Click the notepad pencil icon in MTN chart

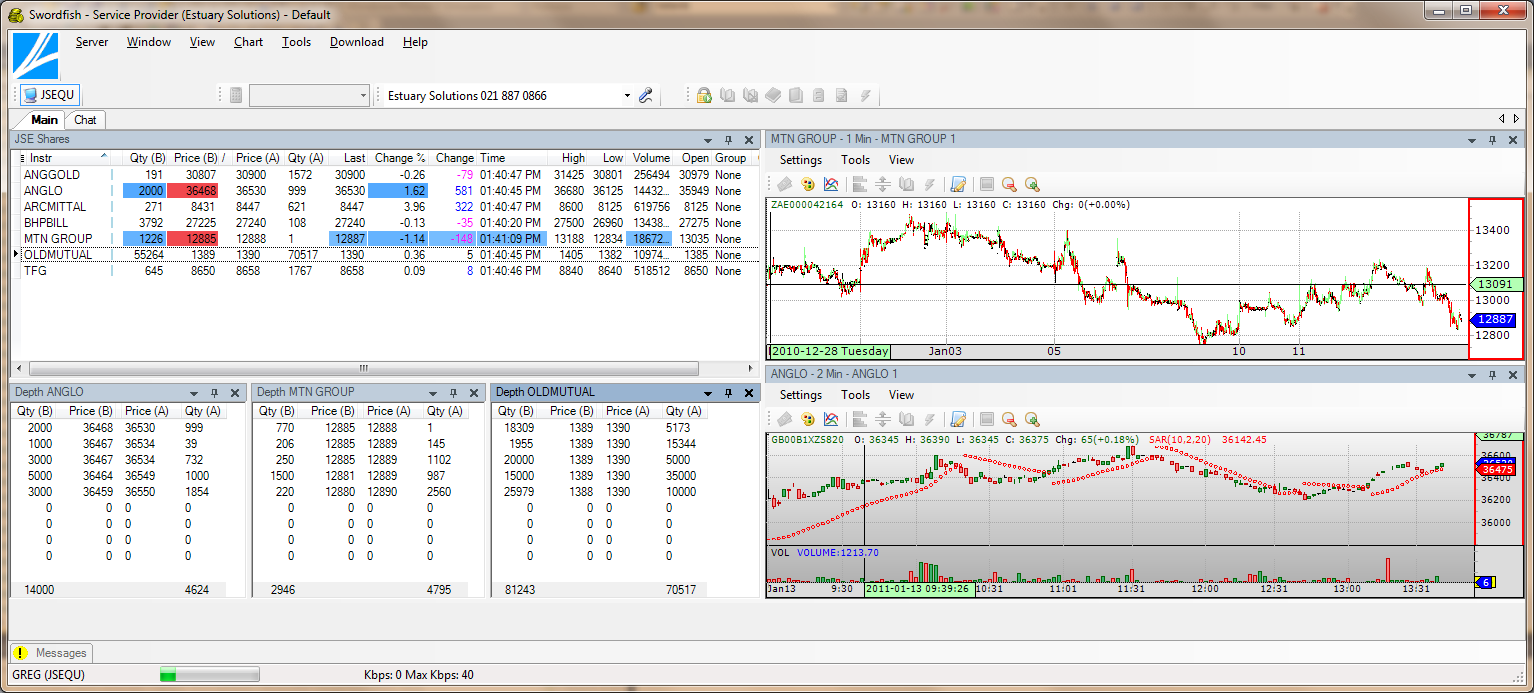[x=958, y=184]
